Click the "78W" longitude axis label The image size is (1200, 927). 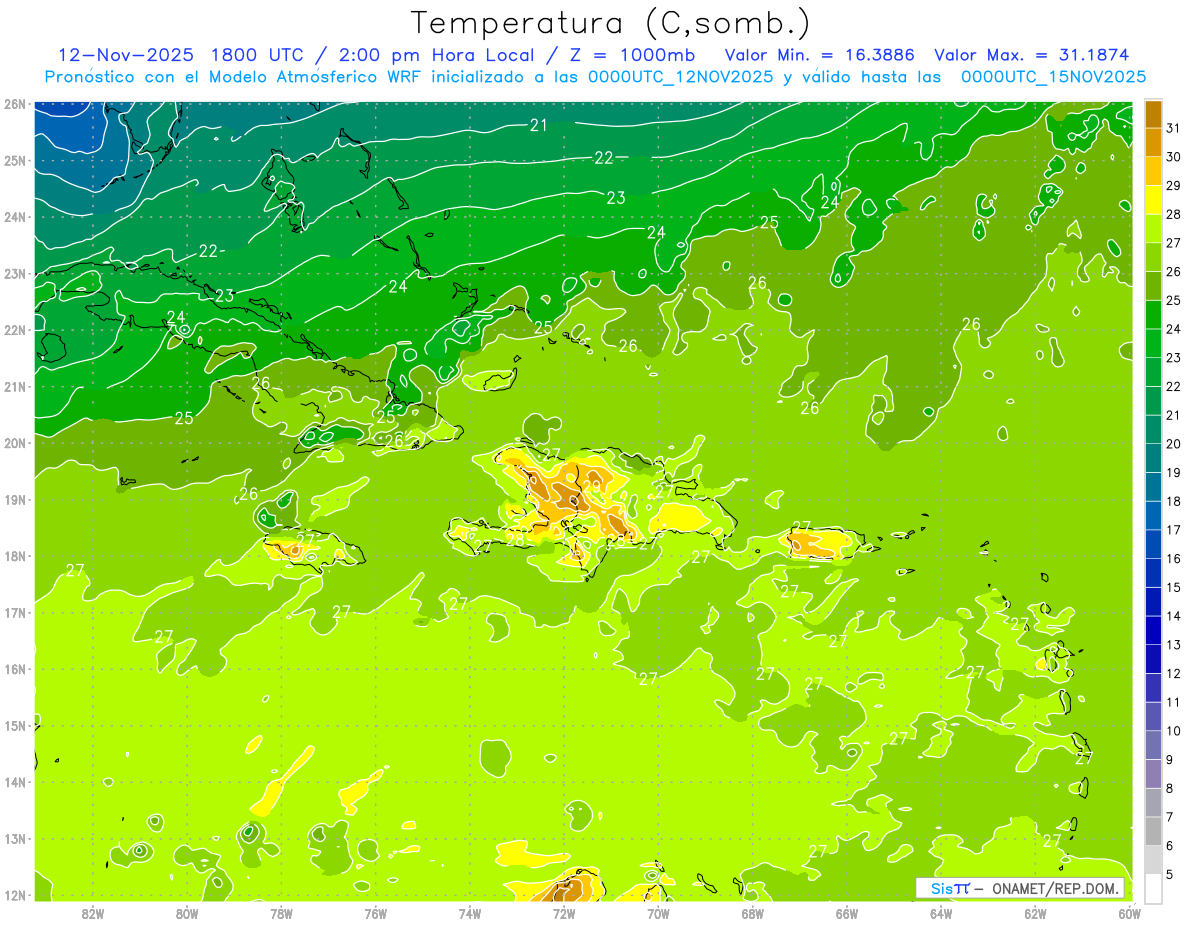(x=281, y=912)
